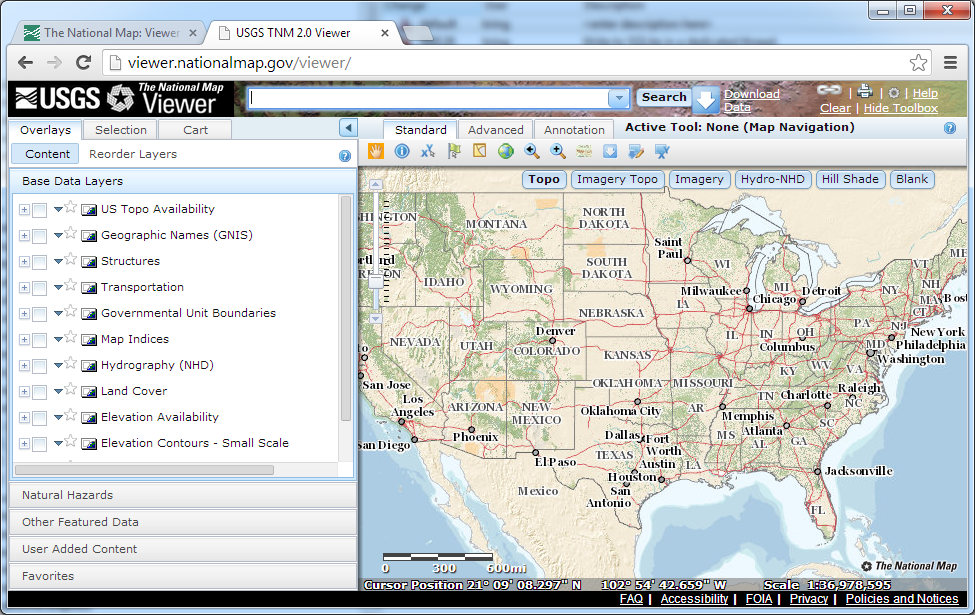Image resolution: width=975 pixels, height=615 pixels.
Task: Select the download-with-pencil draw tool
Action: [636, 151]
